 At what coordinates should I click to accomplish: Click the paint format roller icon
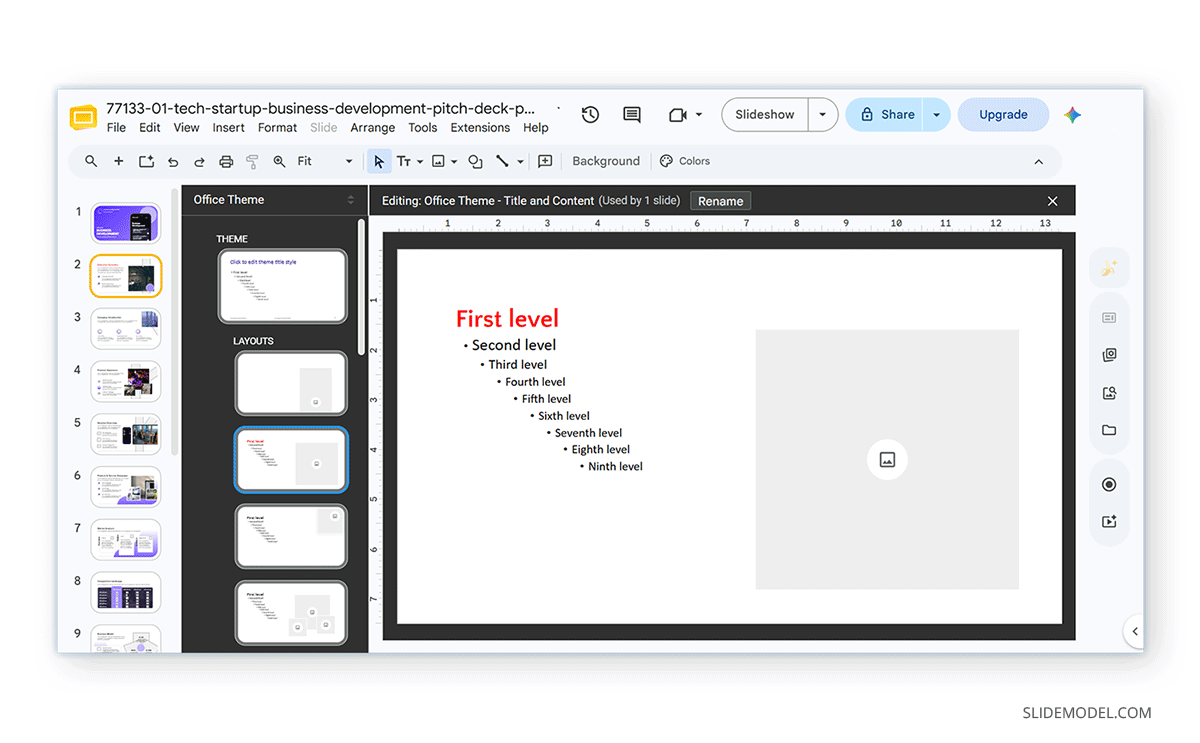tap(252, 161)
